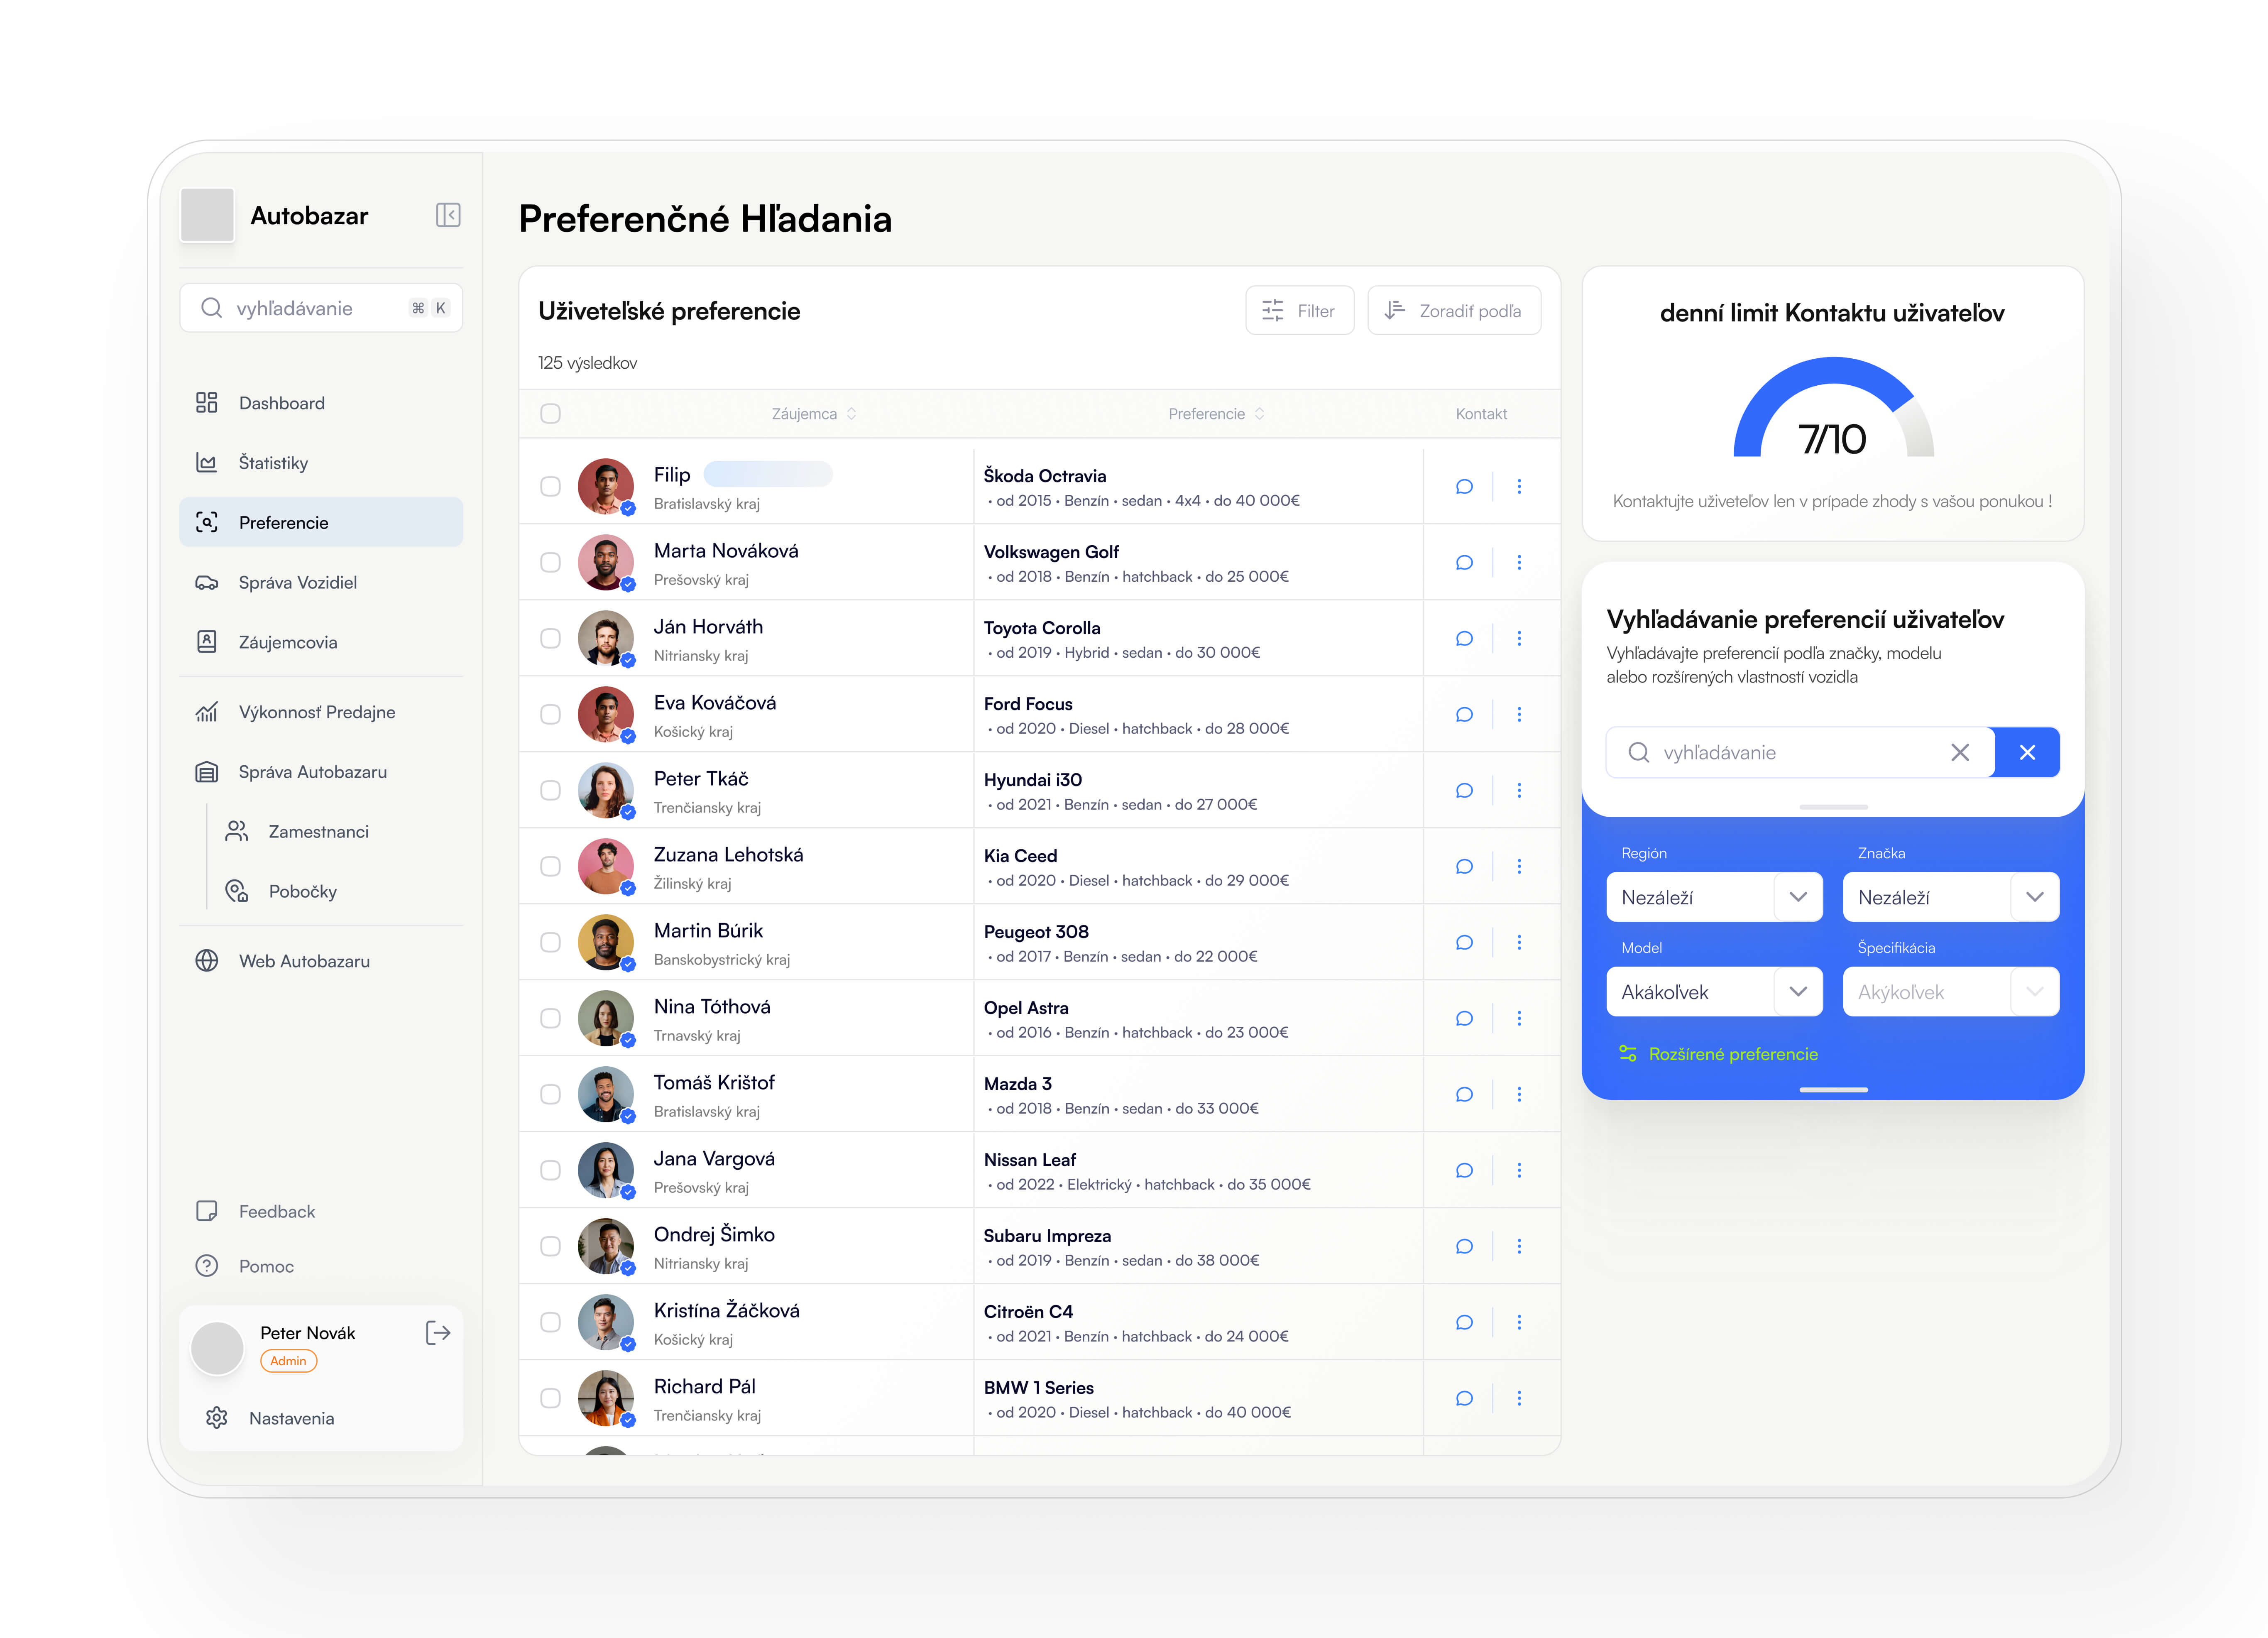This screenshot has width=2268, height=1638.
Task: Open Nastavenia gear settings
Action: tap(217, 1418)
